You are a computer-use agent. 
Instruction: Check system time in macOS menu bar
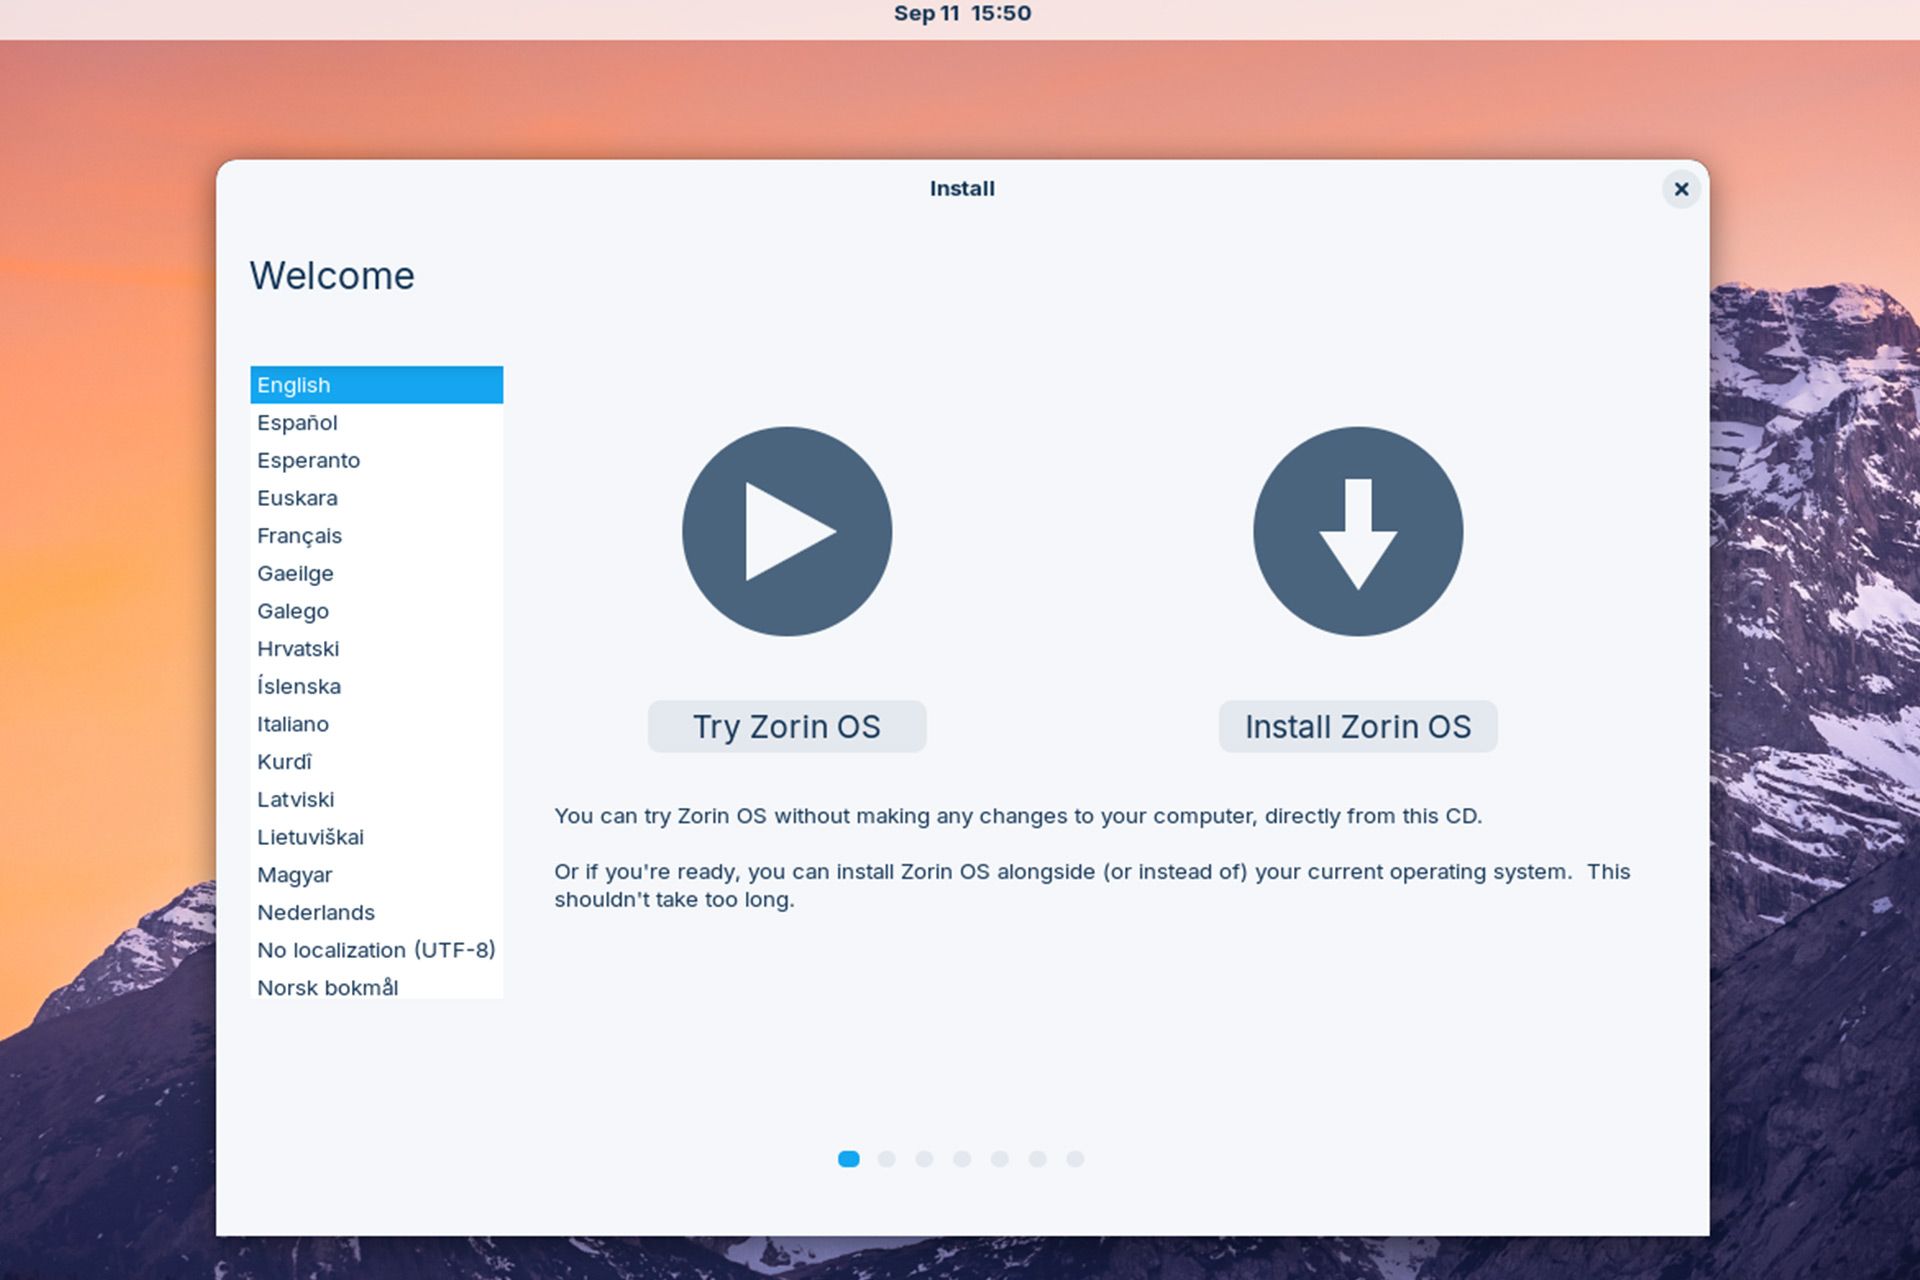click(960, 13)
